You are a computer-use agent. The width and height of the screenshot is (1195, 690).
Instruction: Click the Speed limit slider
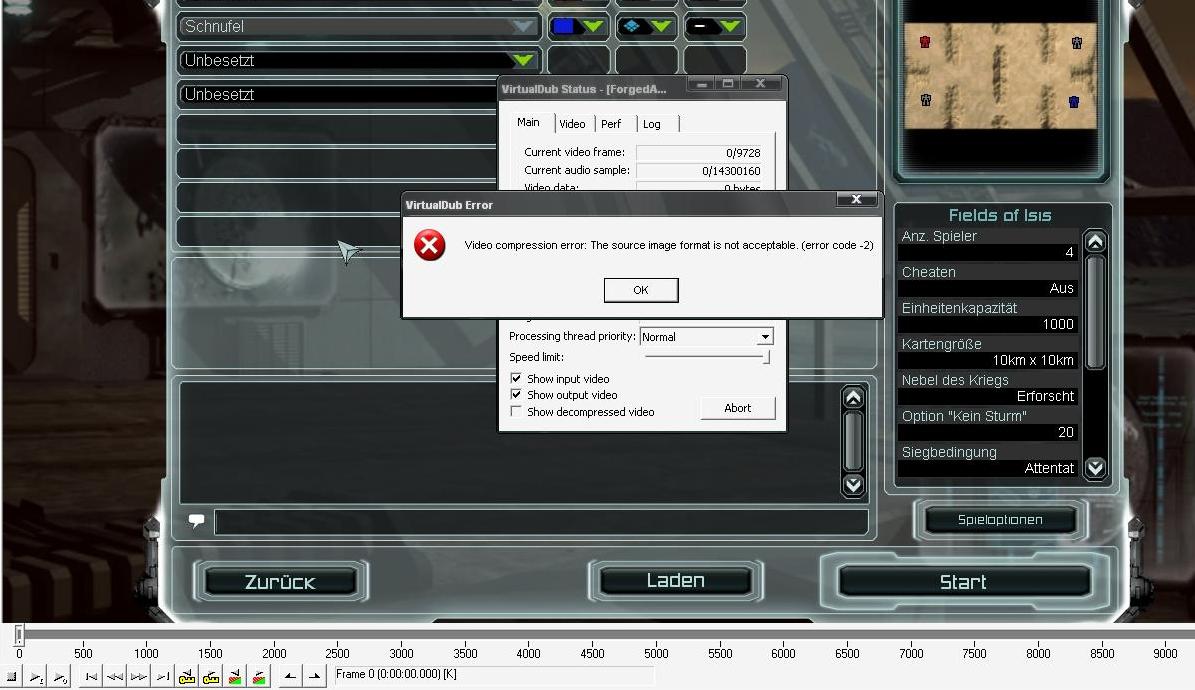(706, 357)
